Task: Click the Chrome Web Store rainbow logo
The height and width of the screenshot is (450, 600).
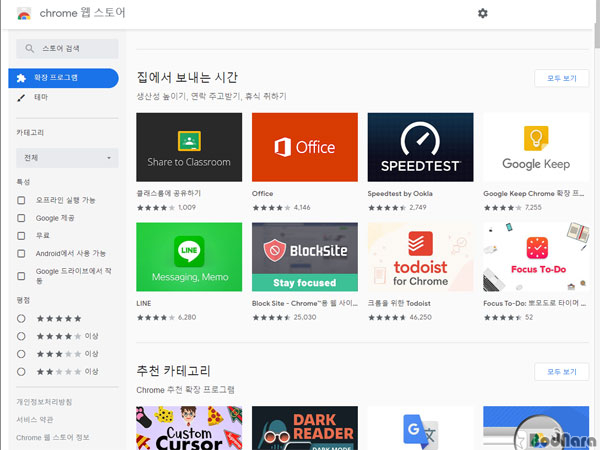Action: click(23, 14)
